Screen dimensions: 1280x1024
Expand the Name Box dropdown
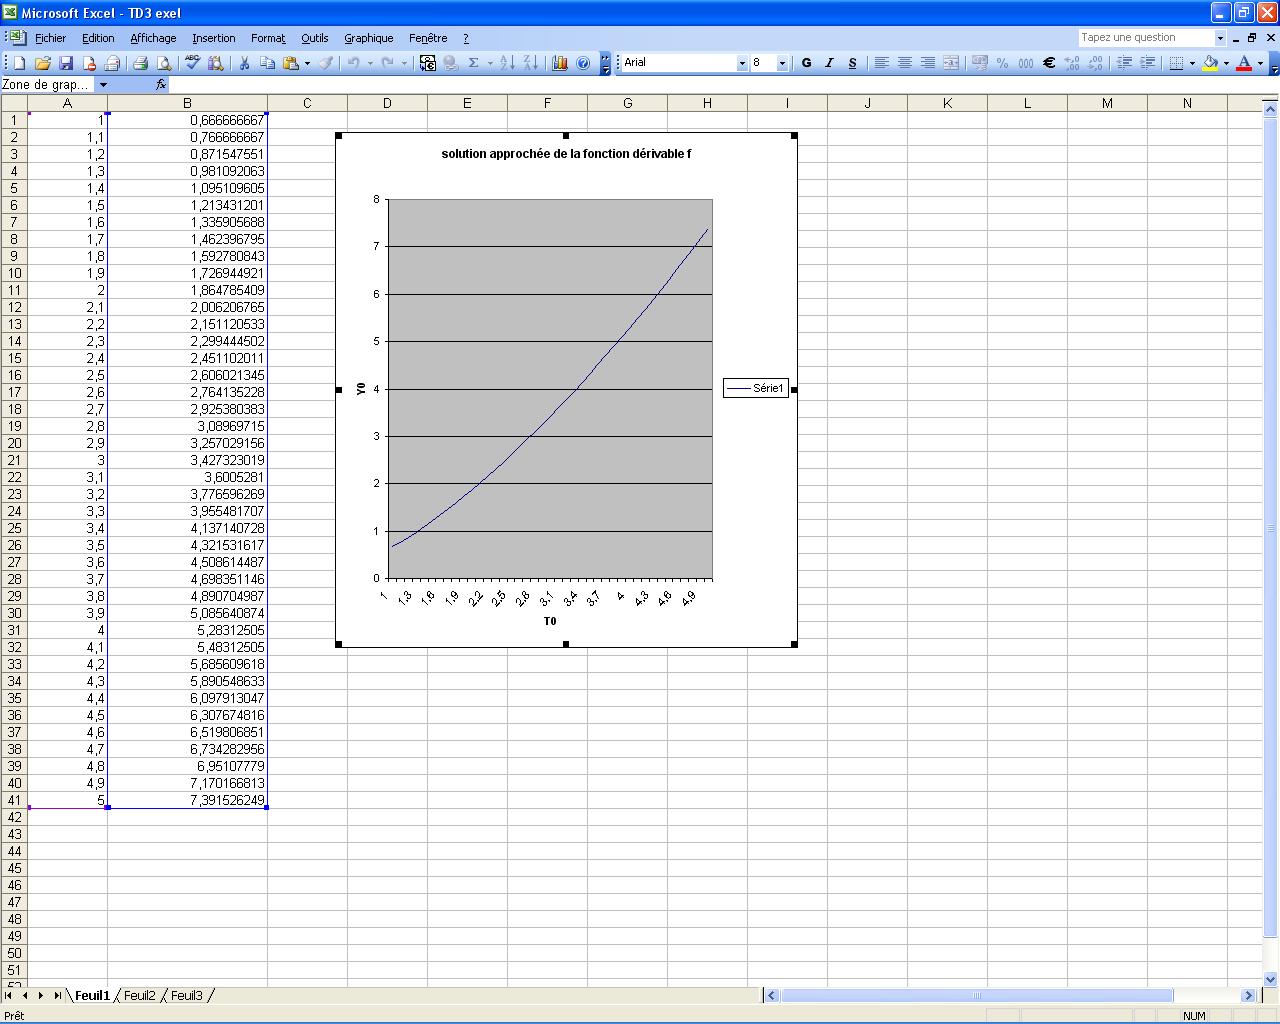pos(103,85)
